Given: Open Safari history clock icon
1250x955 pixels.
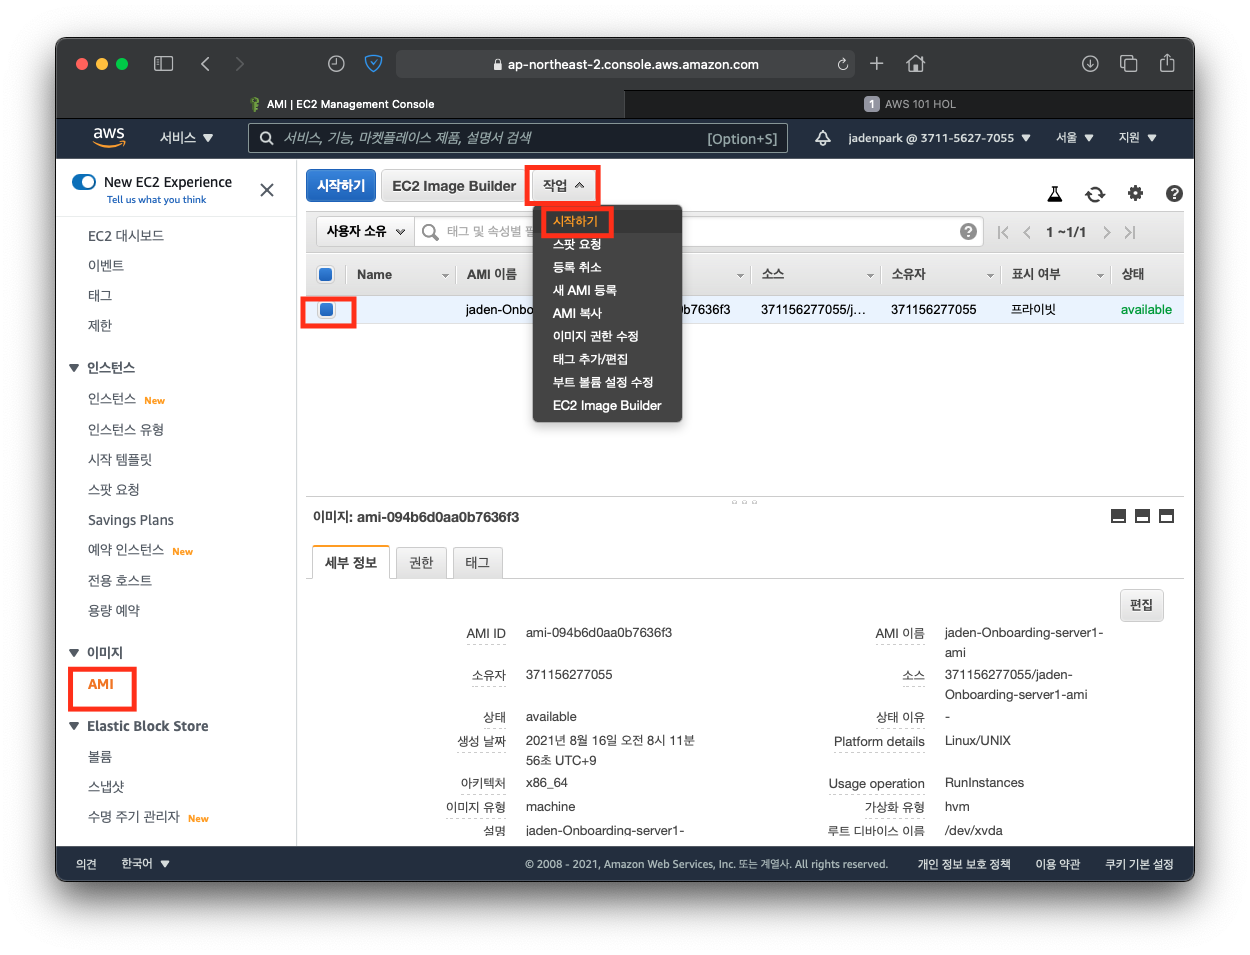Looking at the screenshot, I should (x=336, y=64).
